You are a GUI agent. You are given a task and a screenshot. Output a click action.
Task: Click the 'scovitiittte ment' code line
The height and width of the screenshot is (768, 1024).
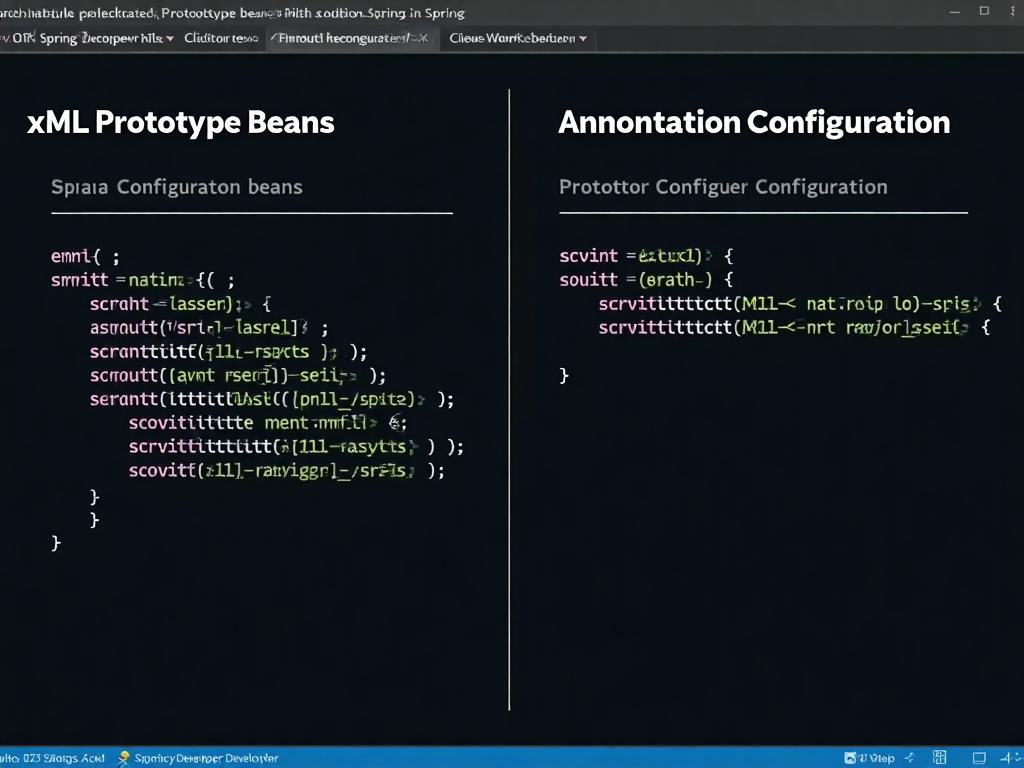[x=268, y=423]
